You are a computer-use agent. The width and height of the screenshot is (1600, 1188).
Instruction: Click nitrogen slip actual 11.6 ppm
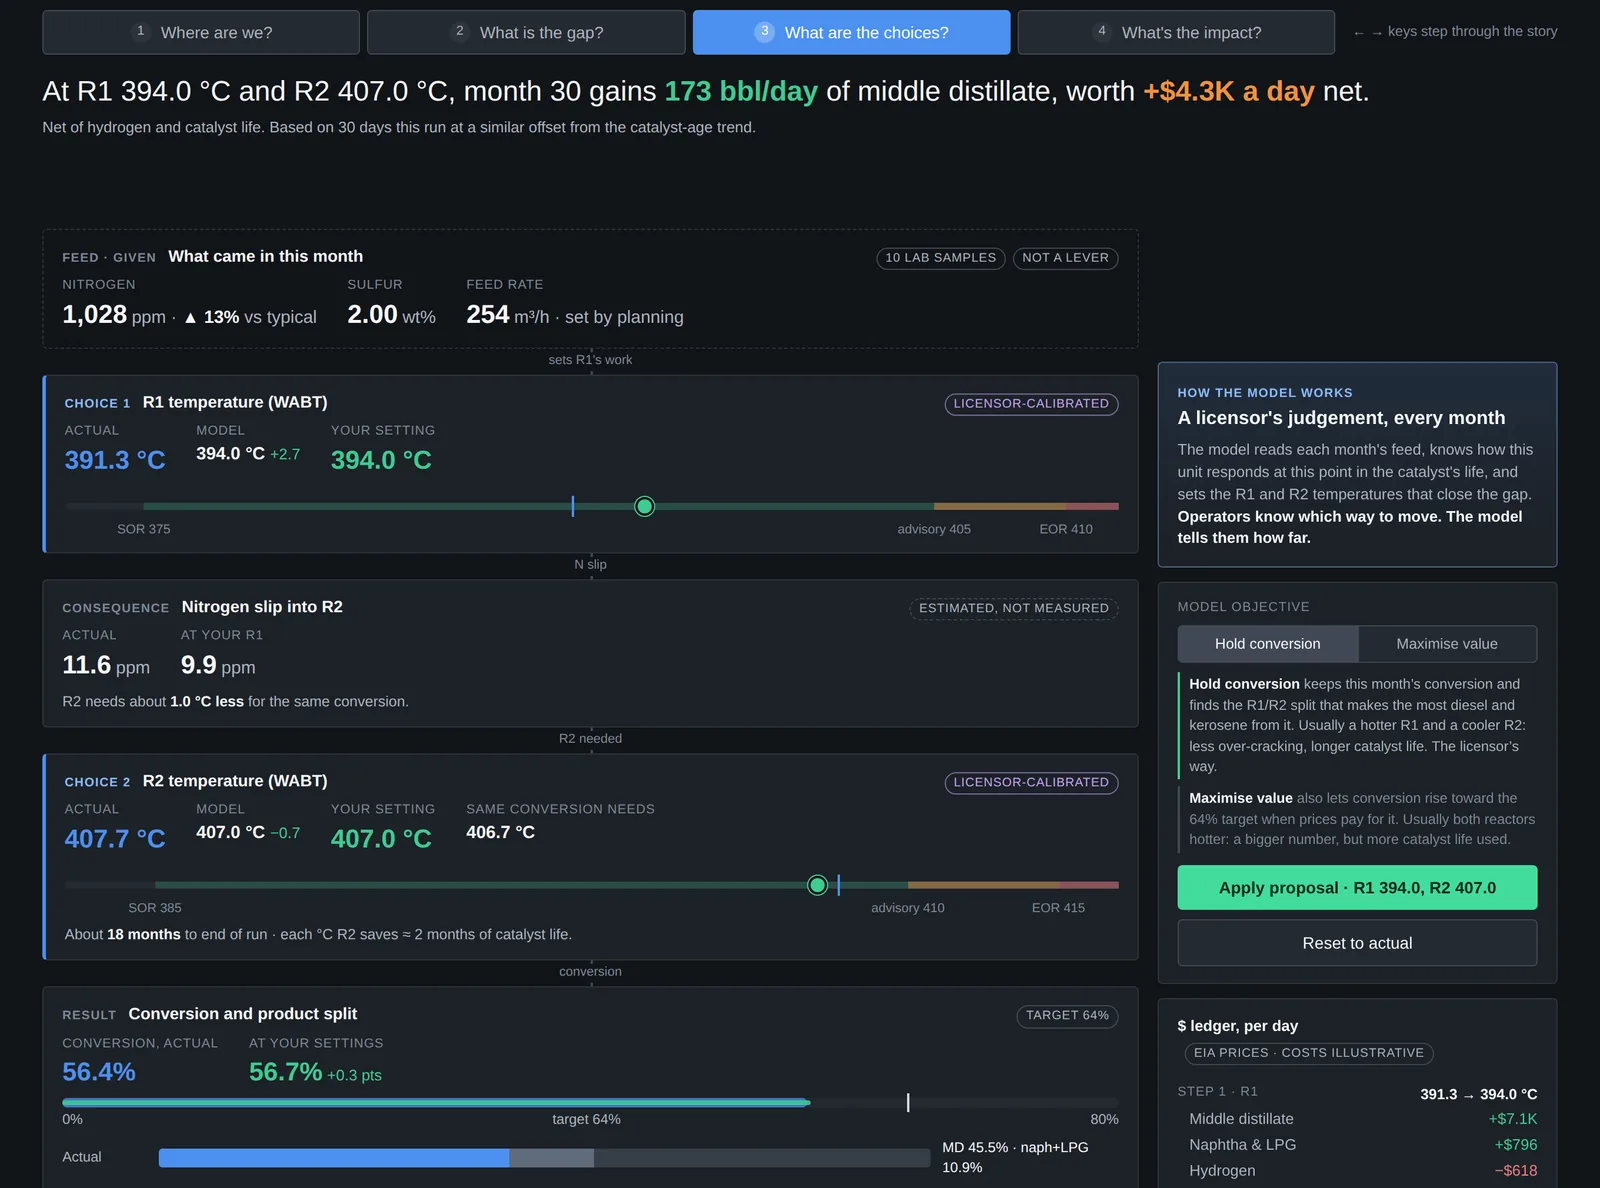tap(106, 665)
